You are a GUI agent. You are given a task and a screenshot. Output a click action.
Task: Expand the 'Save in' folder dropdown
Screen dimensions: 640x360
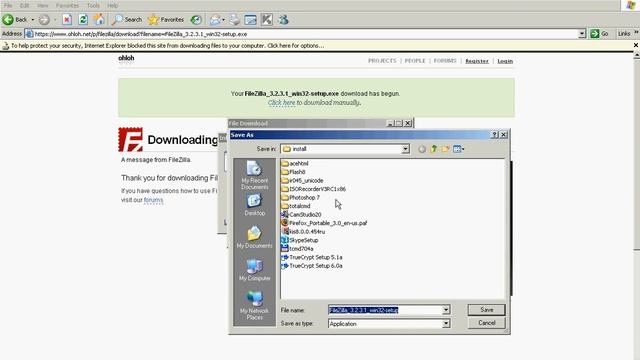point(405,149)
